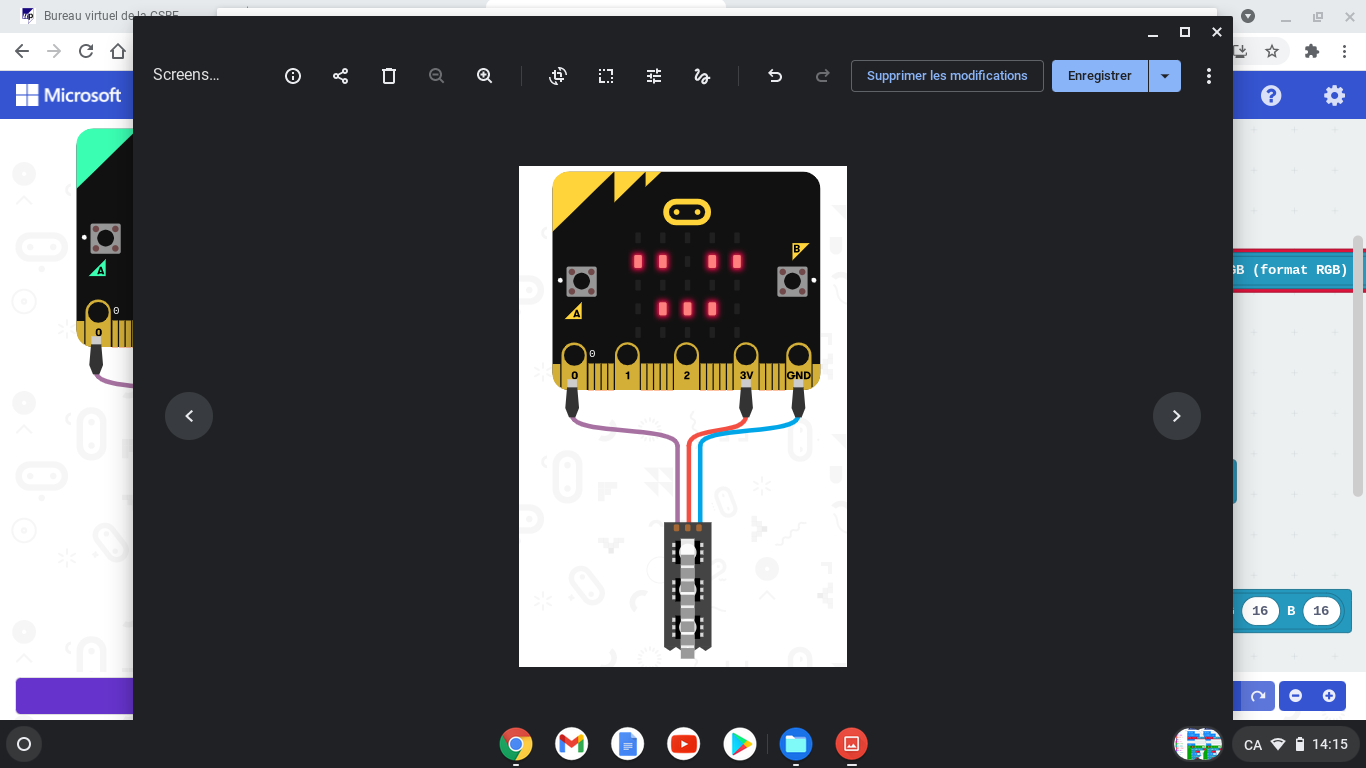Viewport: 1366px width, 768px height.
Task: Open the screenshot thumbnail in the shelf
Action: [1198, 744]
